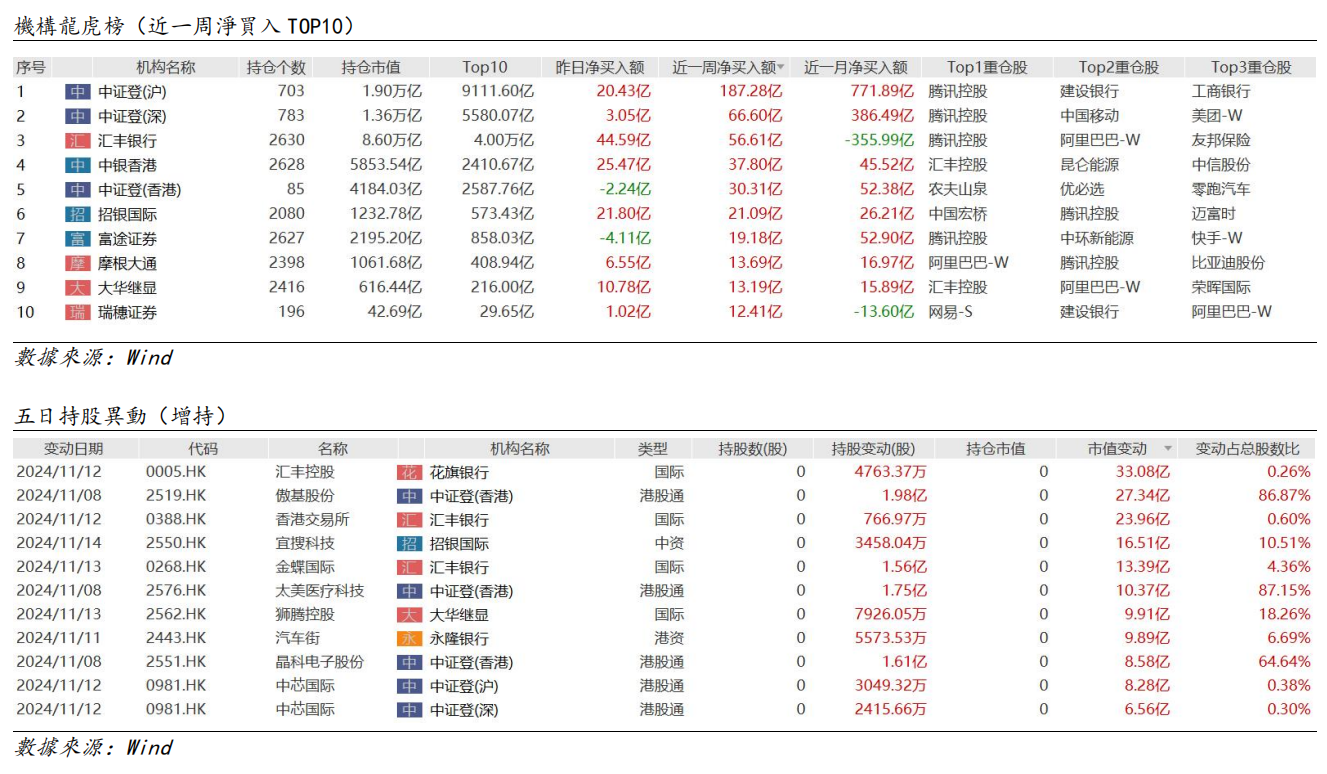Click the 187.28亿 weekly net buy value

[x=749, y=91]
